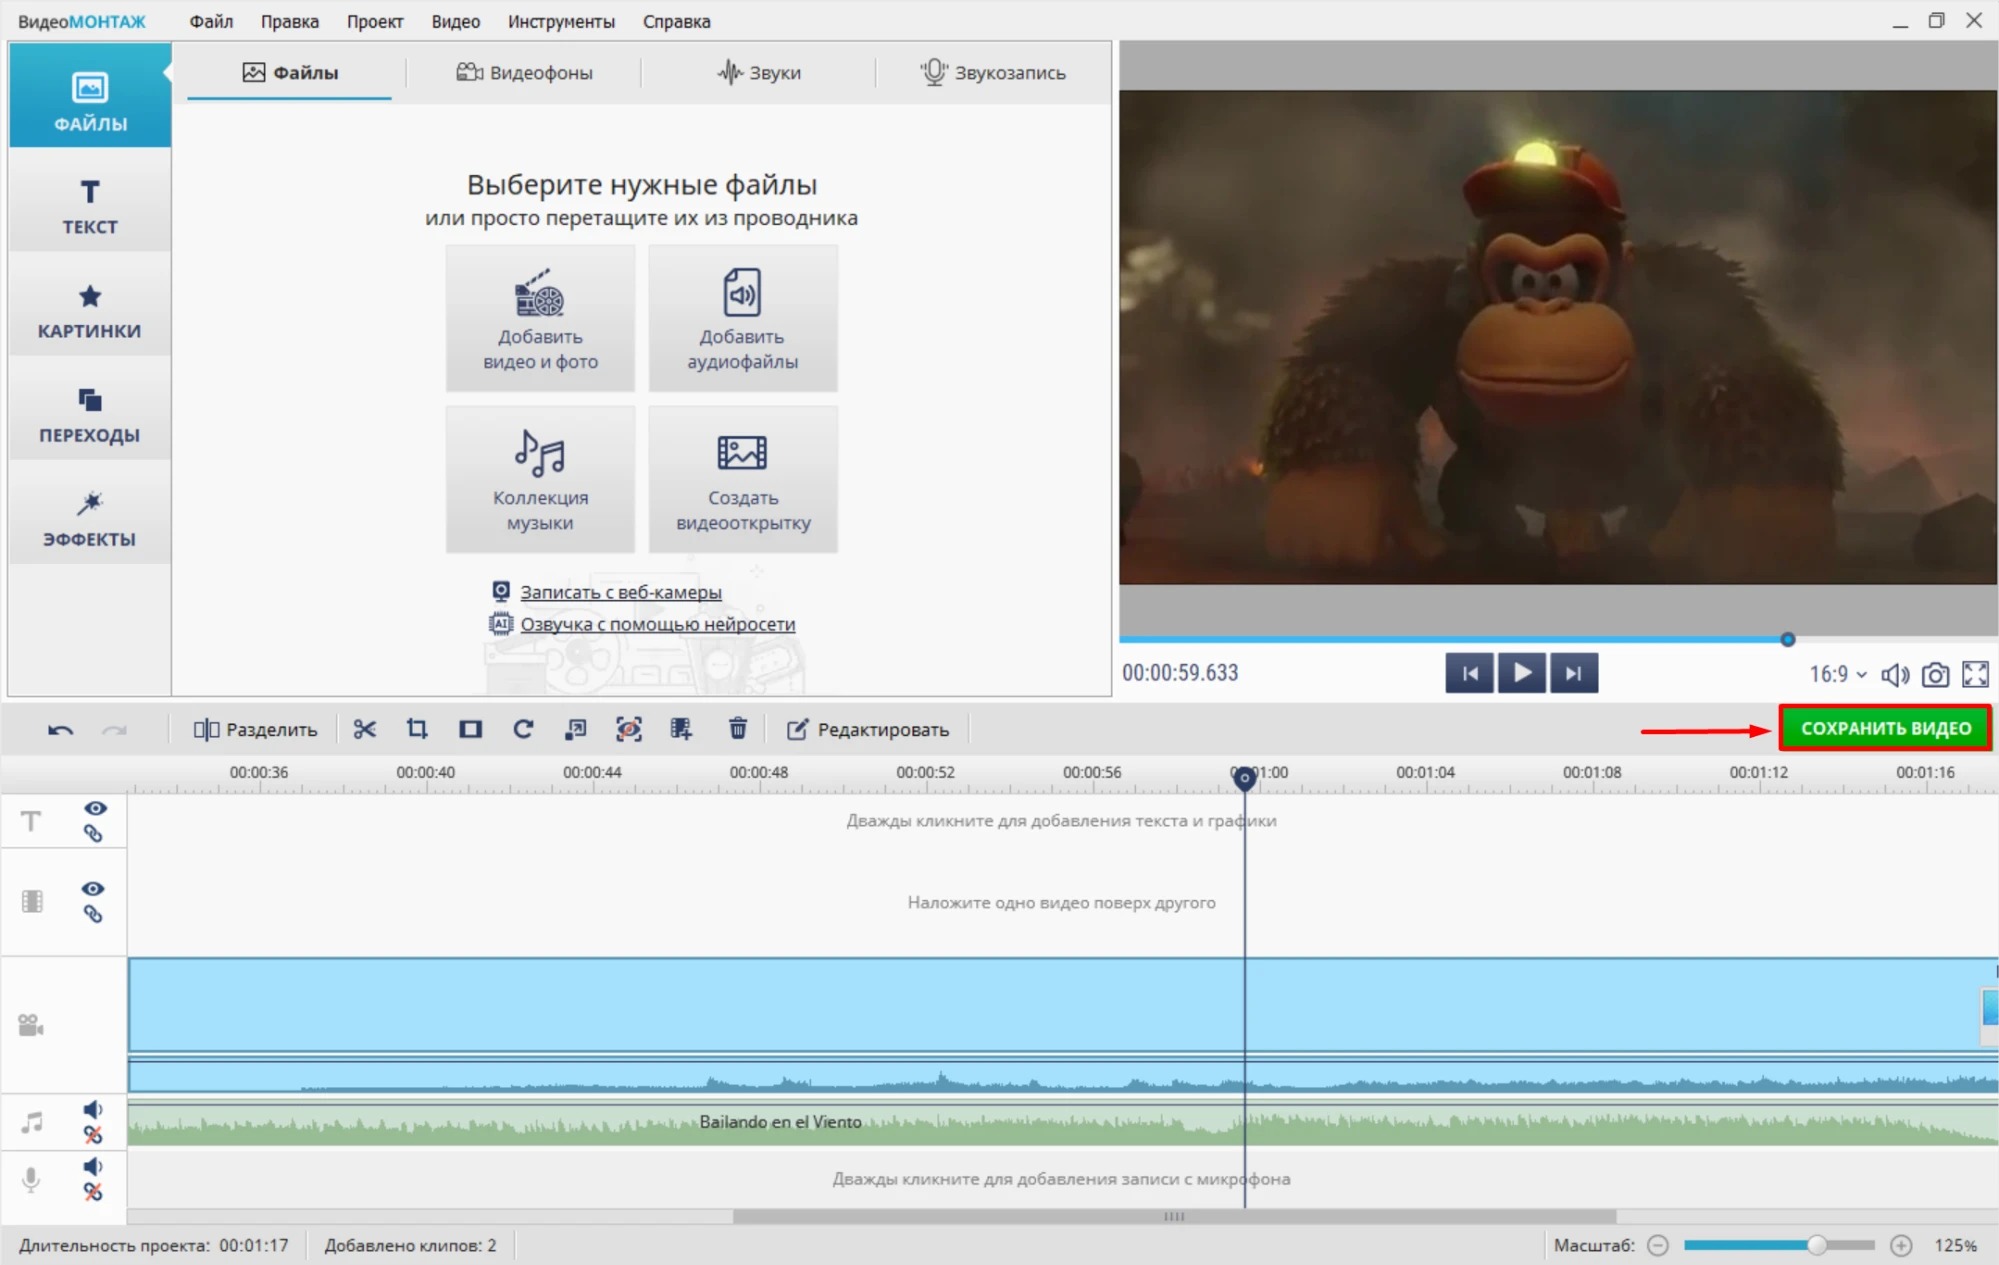Click the stabilization face-scan icon
1999x1265 pixels.
click(x=629, y=729)
